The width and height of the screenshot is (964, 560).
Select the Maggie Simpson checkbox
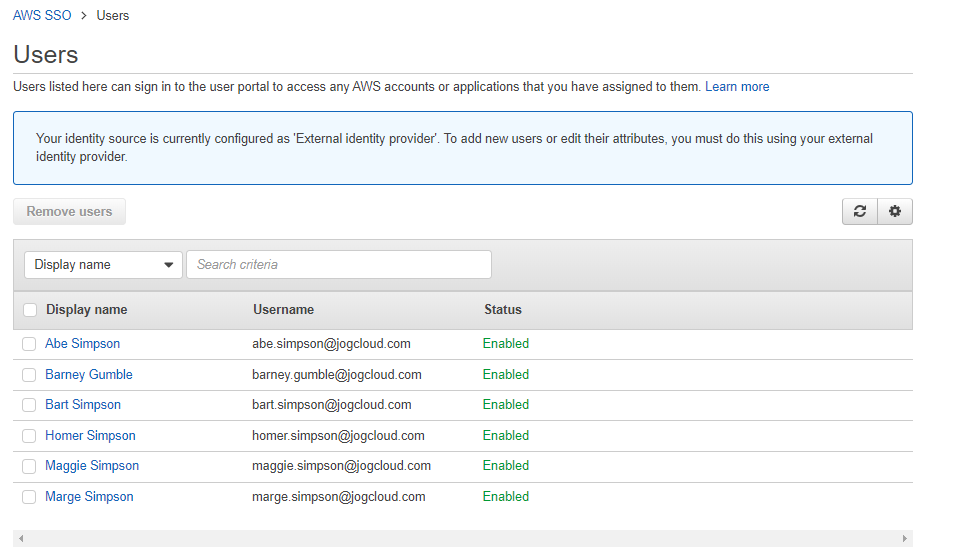click(29, 466)
